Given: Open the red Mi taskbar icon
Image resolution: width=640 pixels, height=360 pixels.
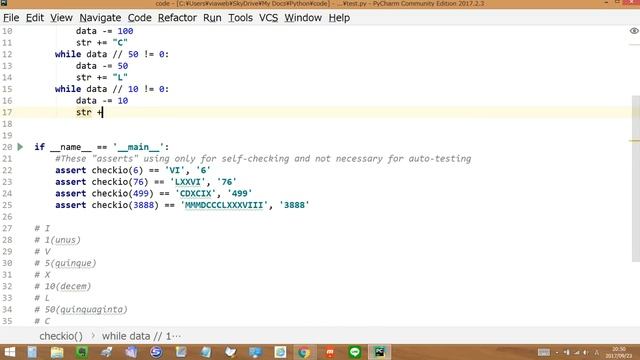Looking at the screenshot, I should point(330,352).
